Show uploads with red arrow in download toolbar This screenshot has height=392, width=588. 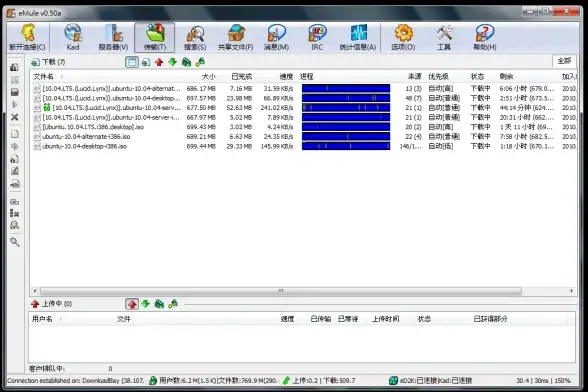159,62
